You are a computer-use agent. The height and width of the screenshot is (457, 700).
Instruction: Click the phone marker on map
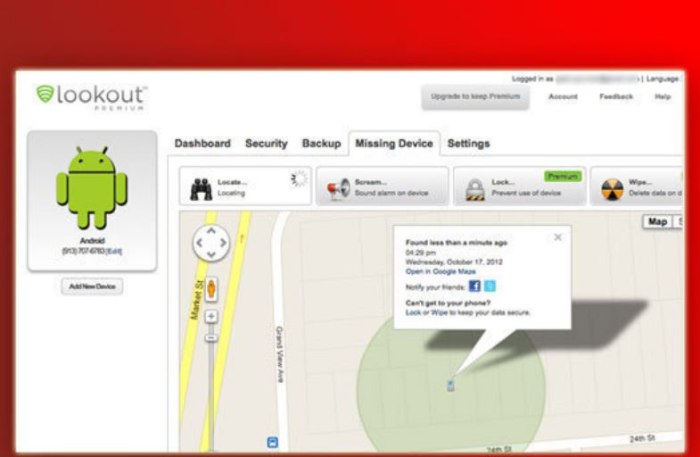pos(451,385)
